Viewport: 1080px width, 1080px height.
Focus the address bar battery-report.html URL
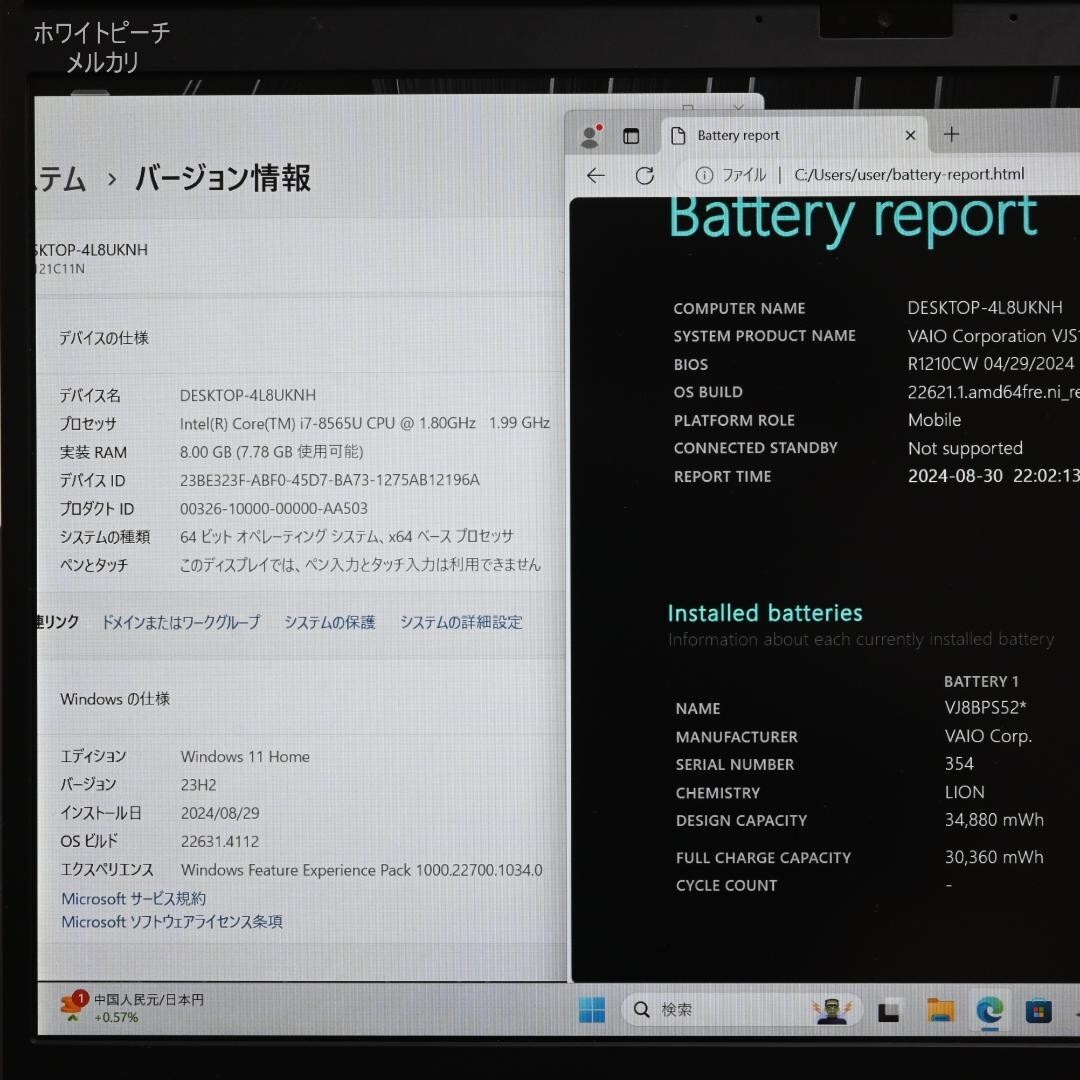[909, 175]
